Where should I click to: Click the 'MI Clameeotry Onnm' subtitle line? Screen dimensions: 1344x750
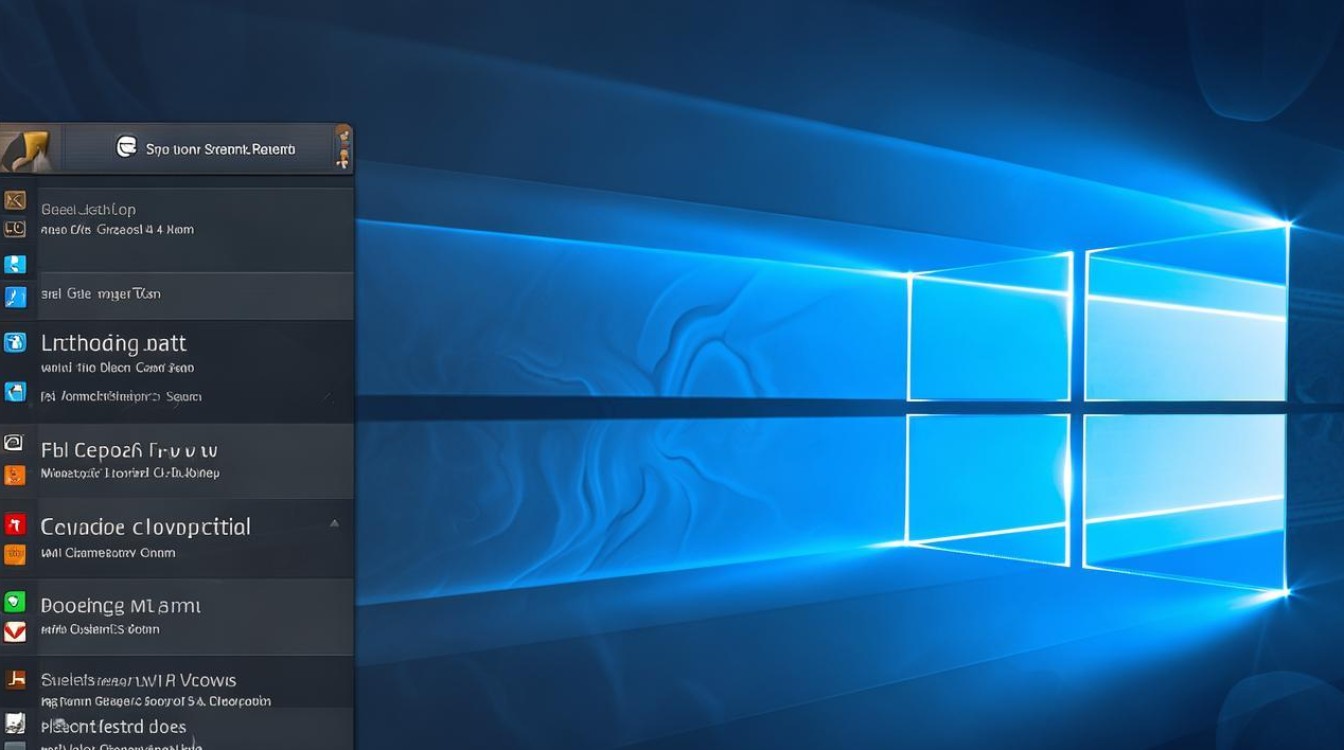pos(108,552)
